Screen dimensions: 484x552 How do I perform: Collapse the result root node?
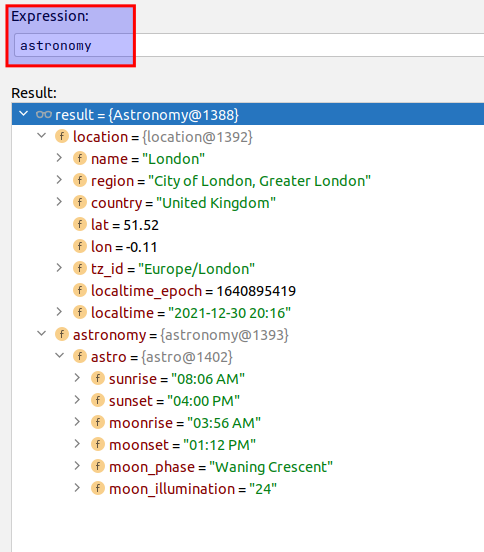coord(24,114)
